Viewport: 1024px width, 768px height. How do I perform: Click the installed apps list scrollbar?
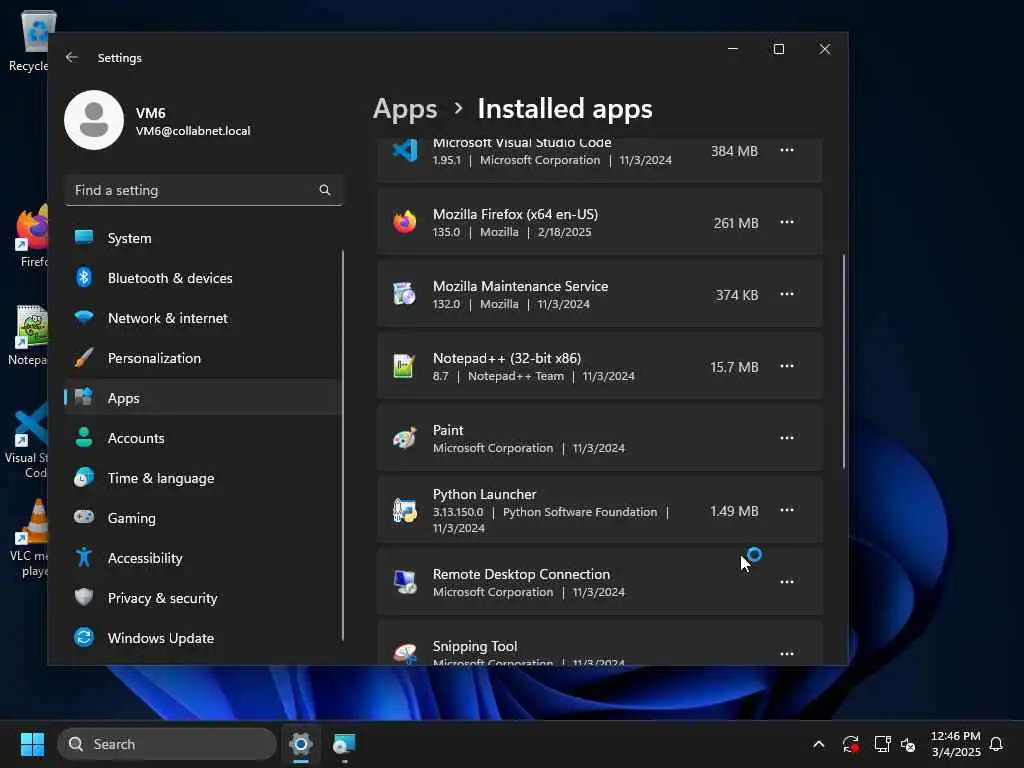(x=843, y=361)
